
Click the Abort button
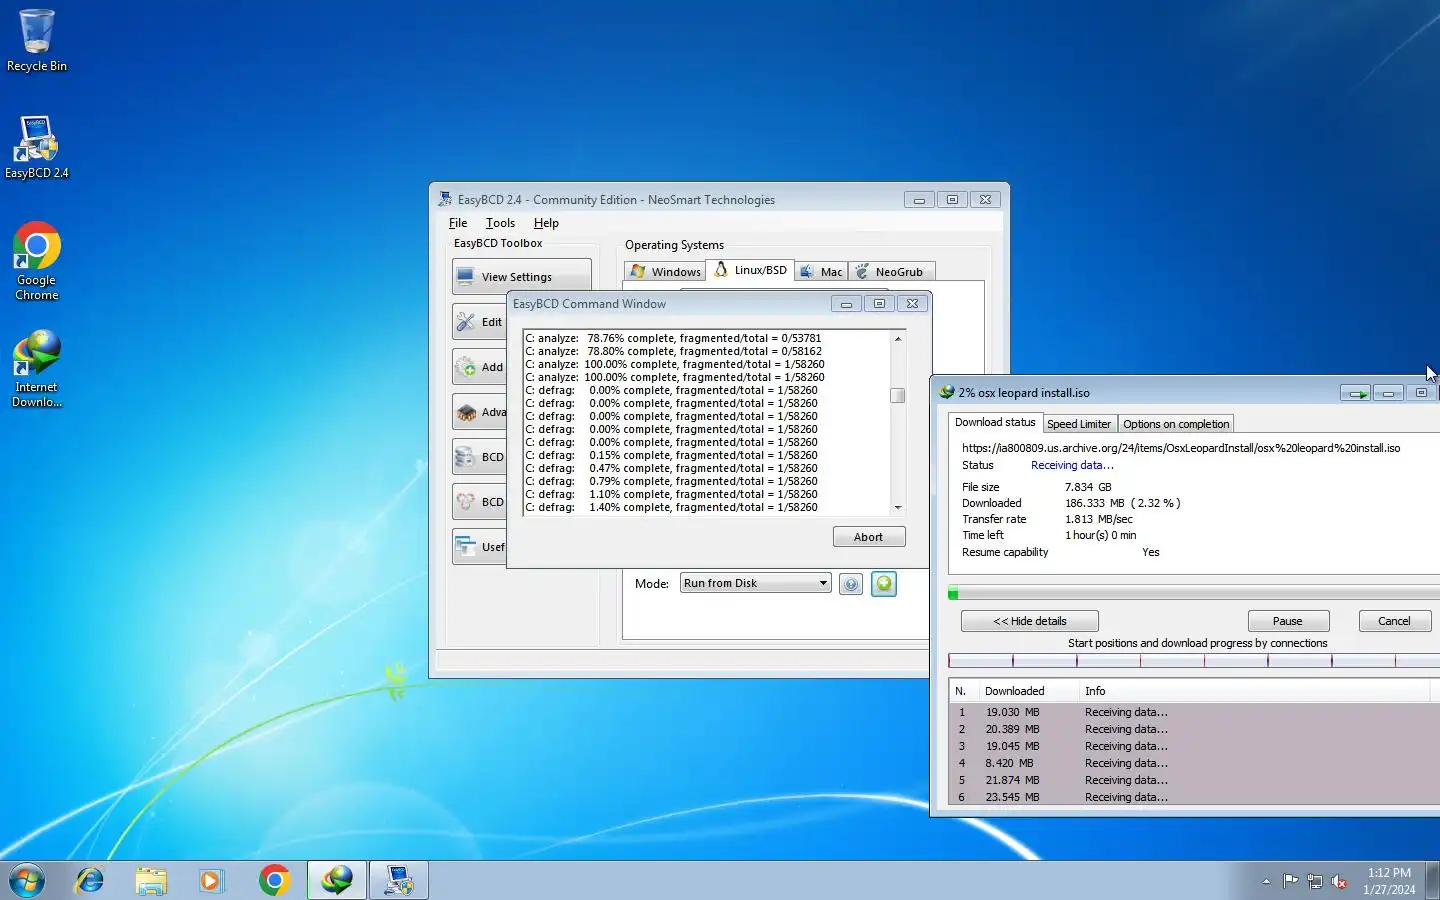click(x=869, y=537)
